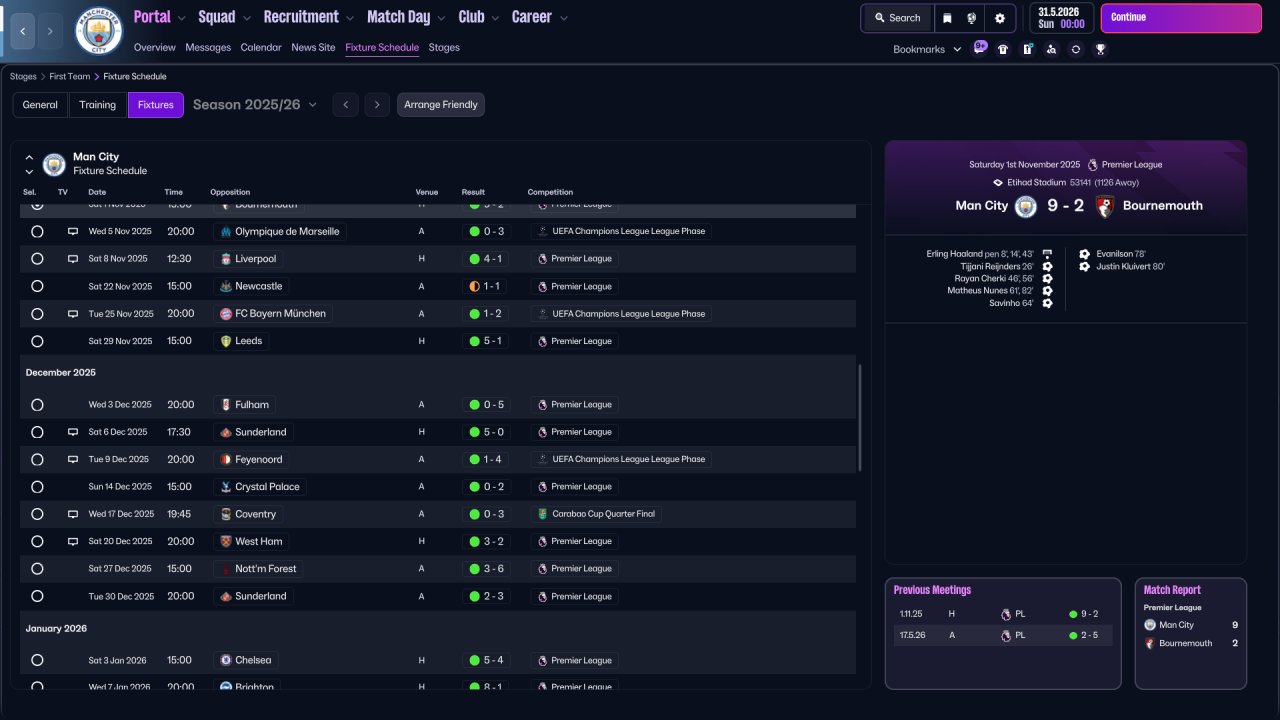Go forward with the right navigation arrow
This screenshot has width=1280, height=720.
[x=50, y=31]
